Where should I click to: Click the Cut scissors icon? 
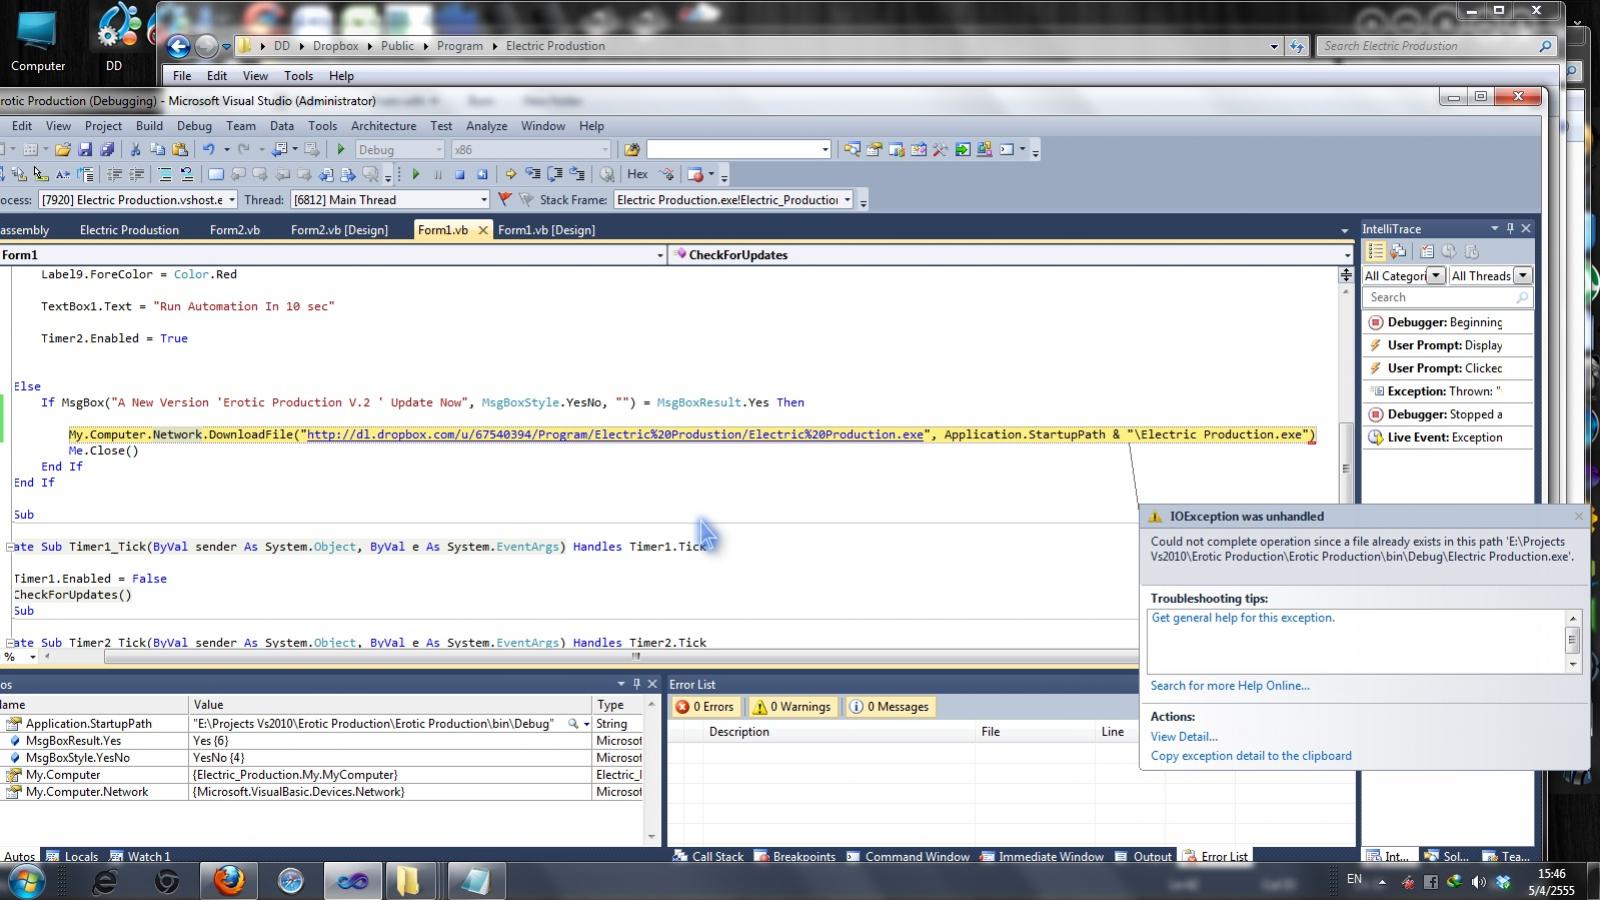coord(135,150)
